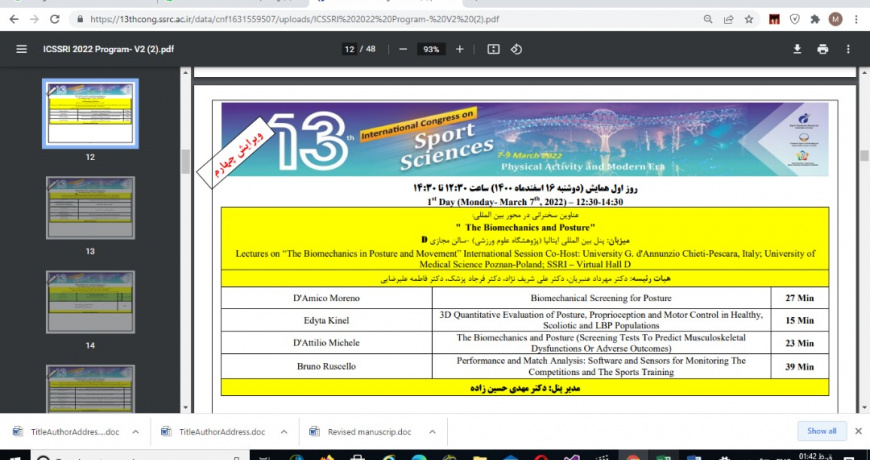The width and height of the screenshot is (870, 460).
Task: Share this page using share icon
Action: (729, 19)
